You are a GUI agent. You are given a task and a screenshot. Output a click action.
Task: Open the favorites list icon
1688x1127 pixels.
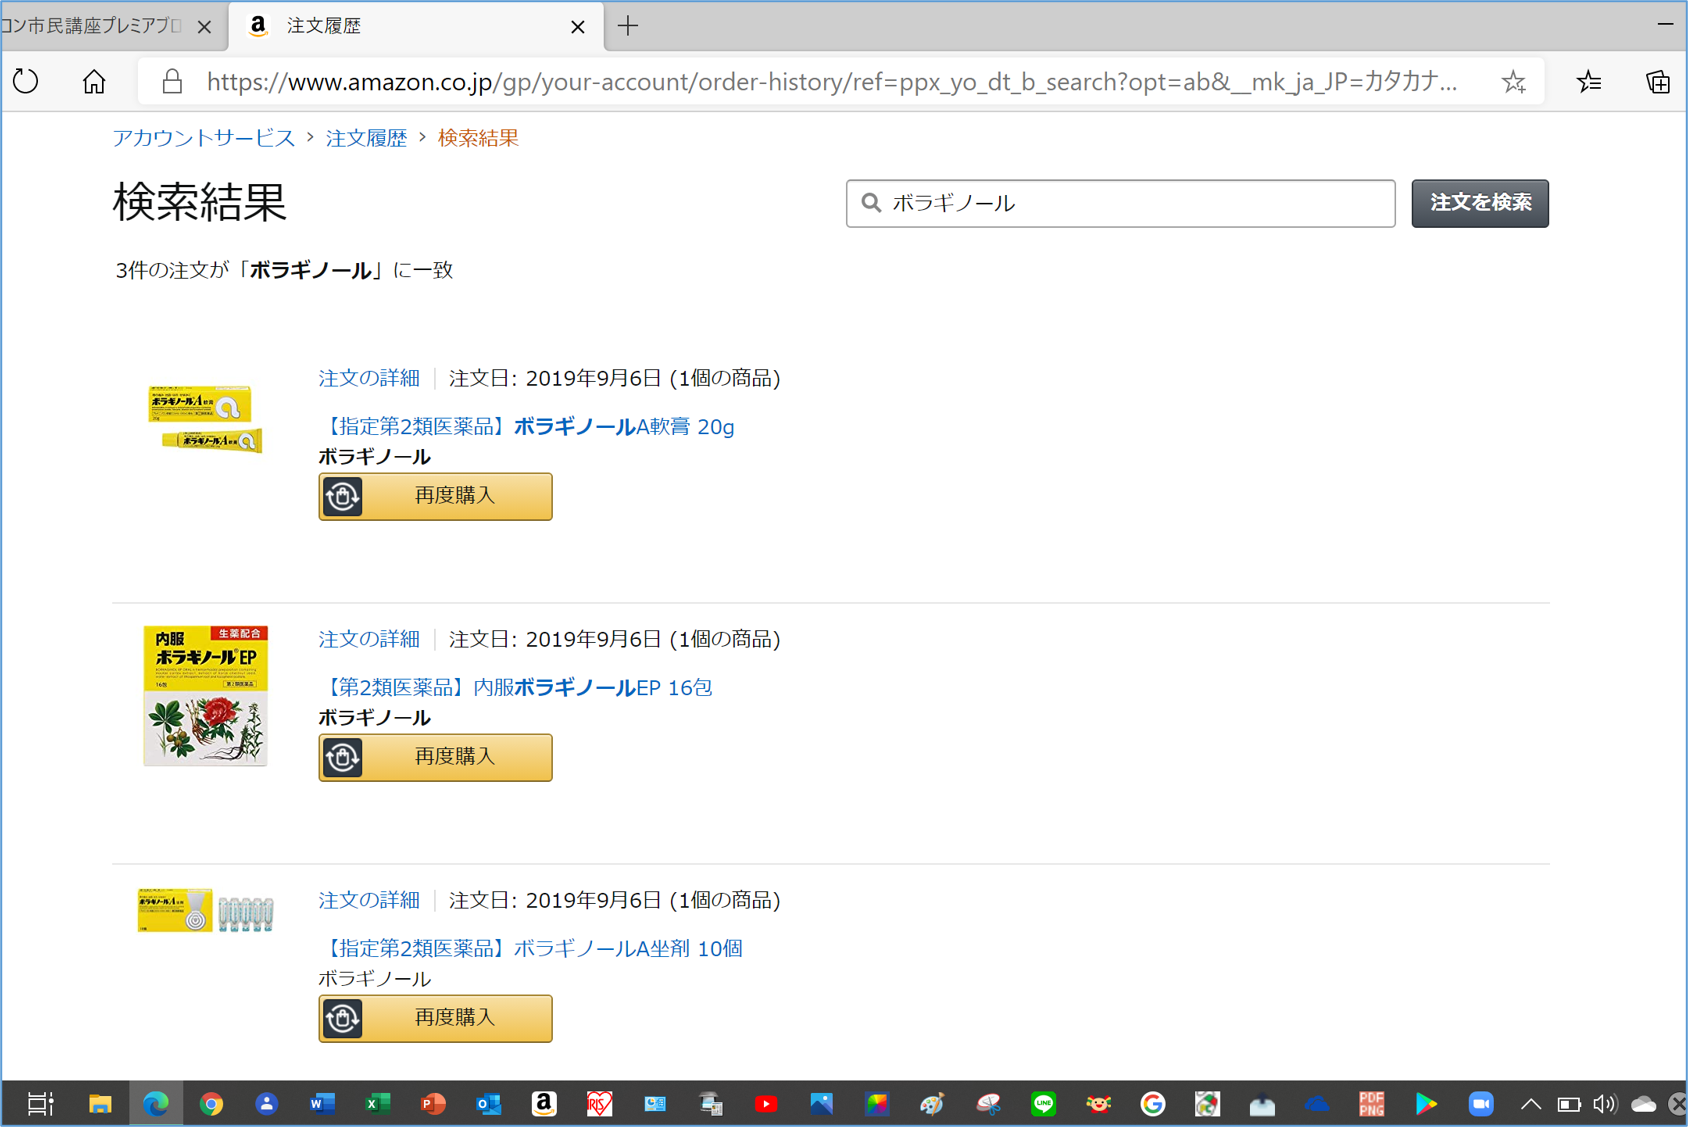[1588, 82]
